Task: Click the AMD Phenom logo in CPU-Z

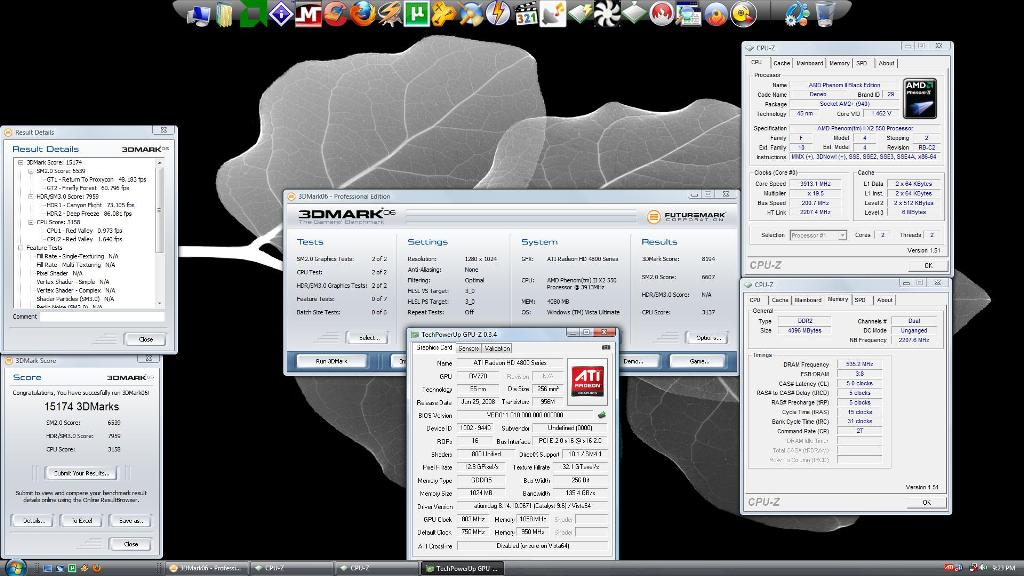Action: tap(920, 99)
